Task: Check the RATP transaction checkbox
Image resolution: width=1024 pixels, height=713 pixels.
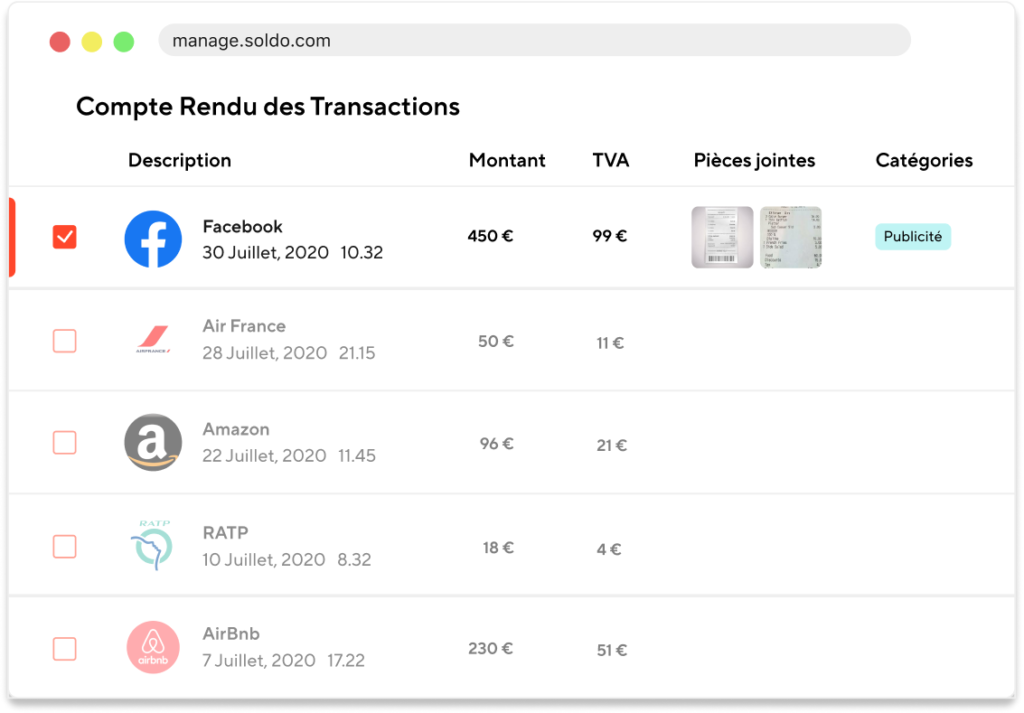Action: click(x=65, y=547)
